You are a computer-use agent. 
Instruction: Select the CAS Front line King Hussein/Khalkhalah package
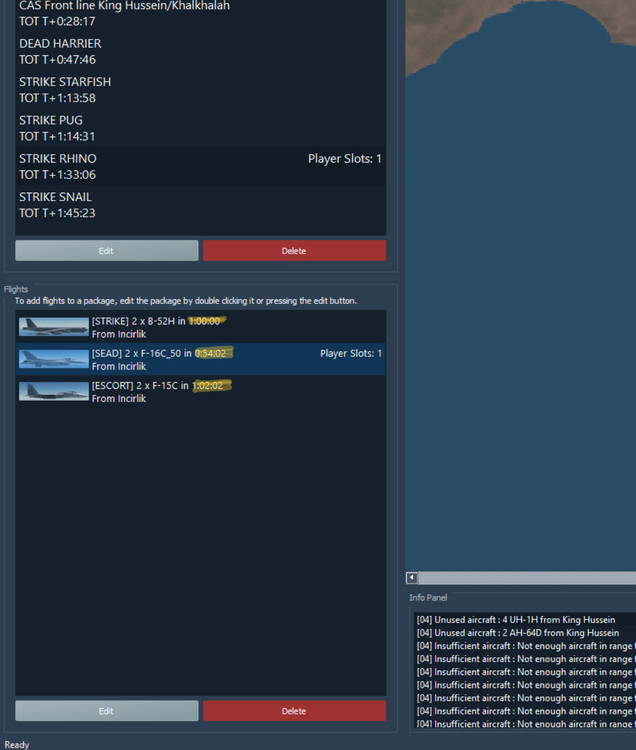[x=200, y=13]
